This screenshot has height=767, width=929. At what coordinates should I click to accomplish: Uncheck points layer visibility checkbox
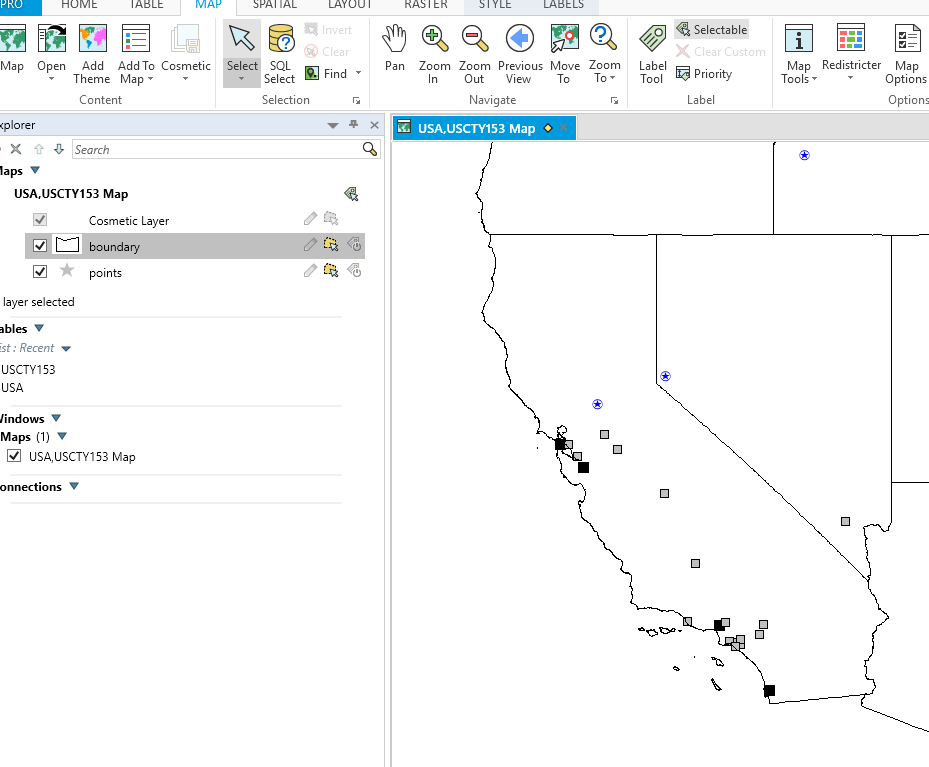click(40, 271)
